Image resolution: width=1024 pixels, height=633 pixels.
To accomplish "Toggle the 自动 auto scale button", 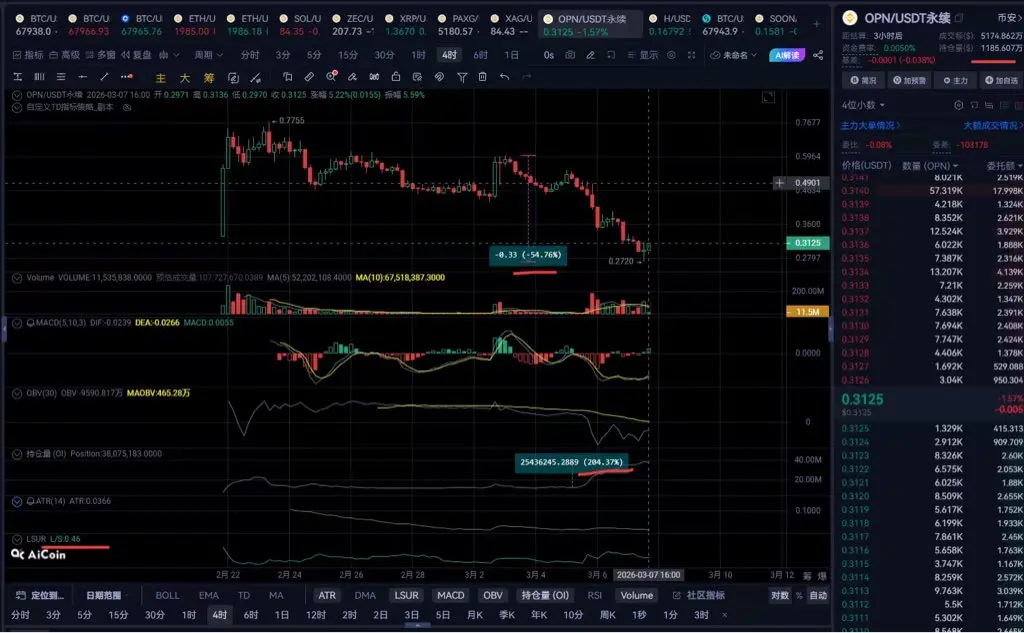I will (818, 596).
